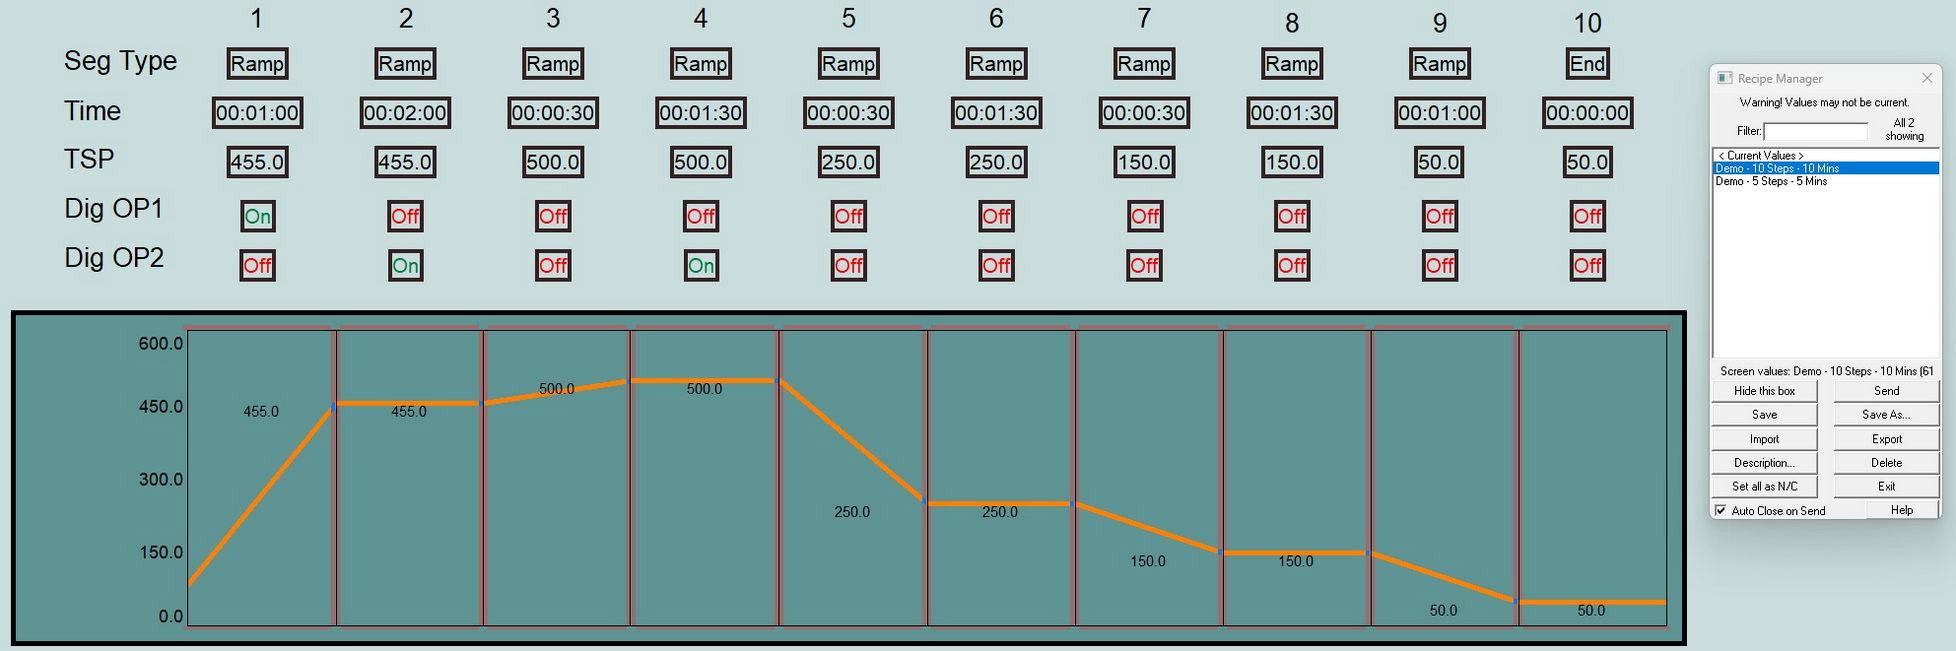The height and width of the screenshot is (651, 1956).
Task: Toggle Dig OP1 for segment 8
Action: (x=1292, y=216)
